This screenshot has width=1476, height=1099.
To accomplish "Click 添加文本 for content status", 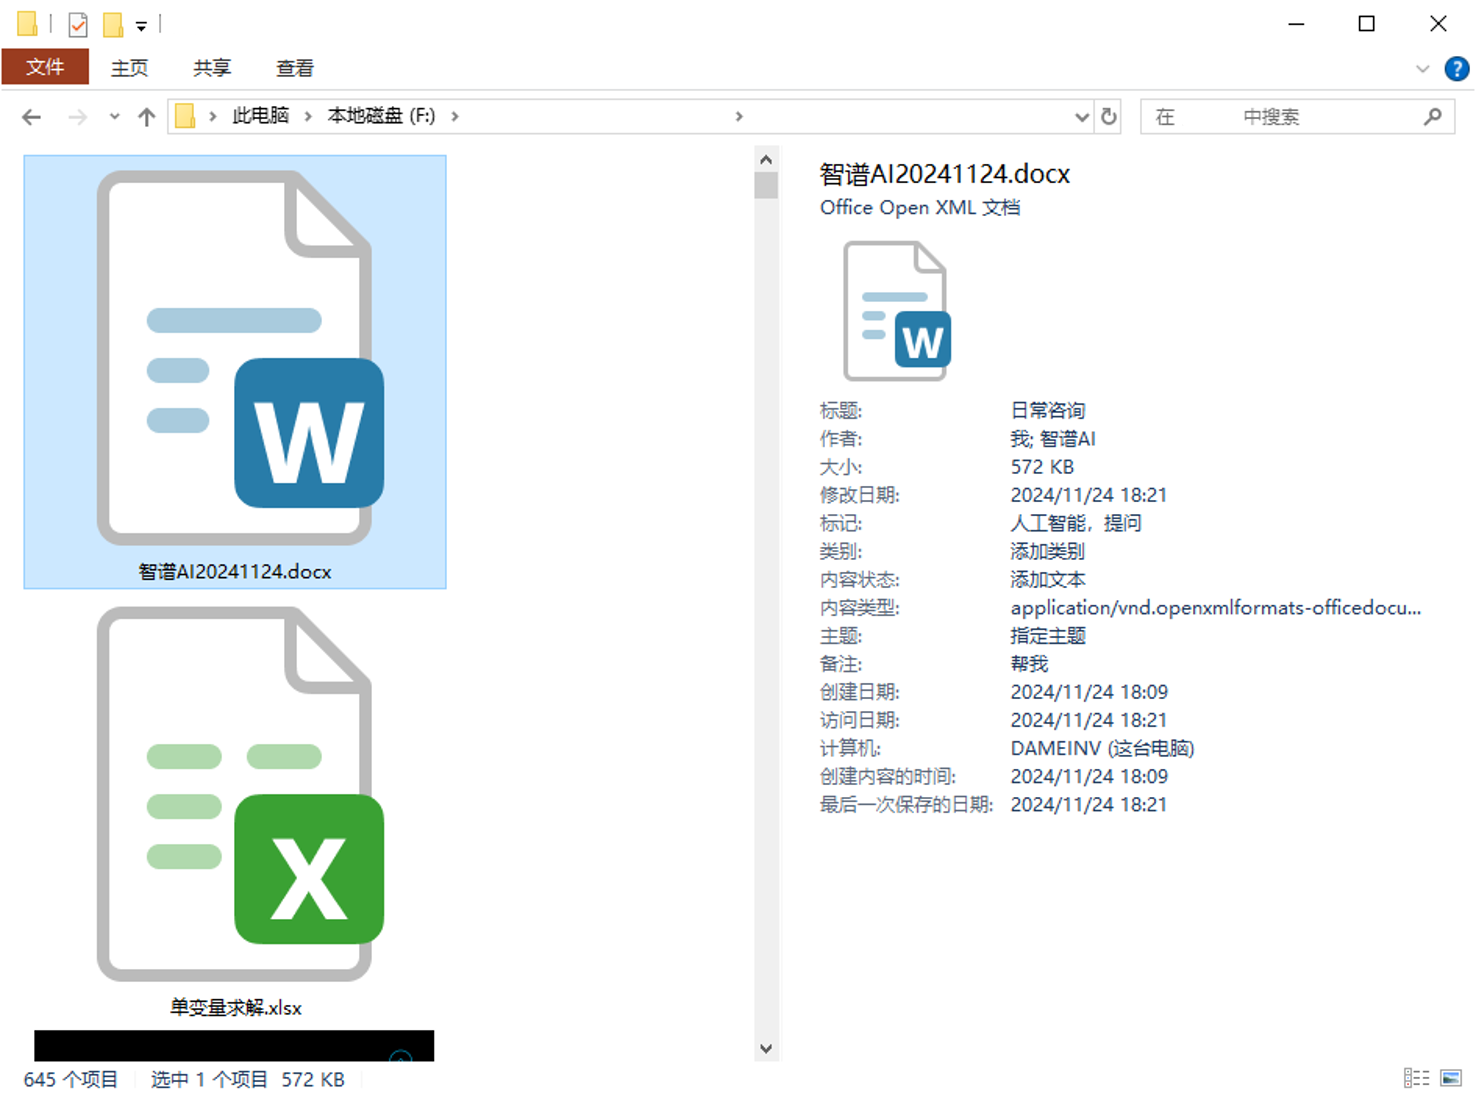I will pyautogui.click(x=1047, y=580).
